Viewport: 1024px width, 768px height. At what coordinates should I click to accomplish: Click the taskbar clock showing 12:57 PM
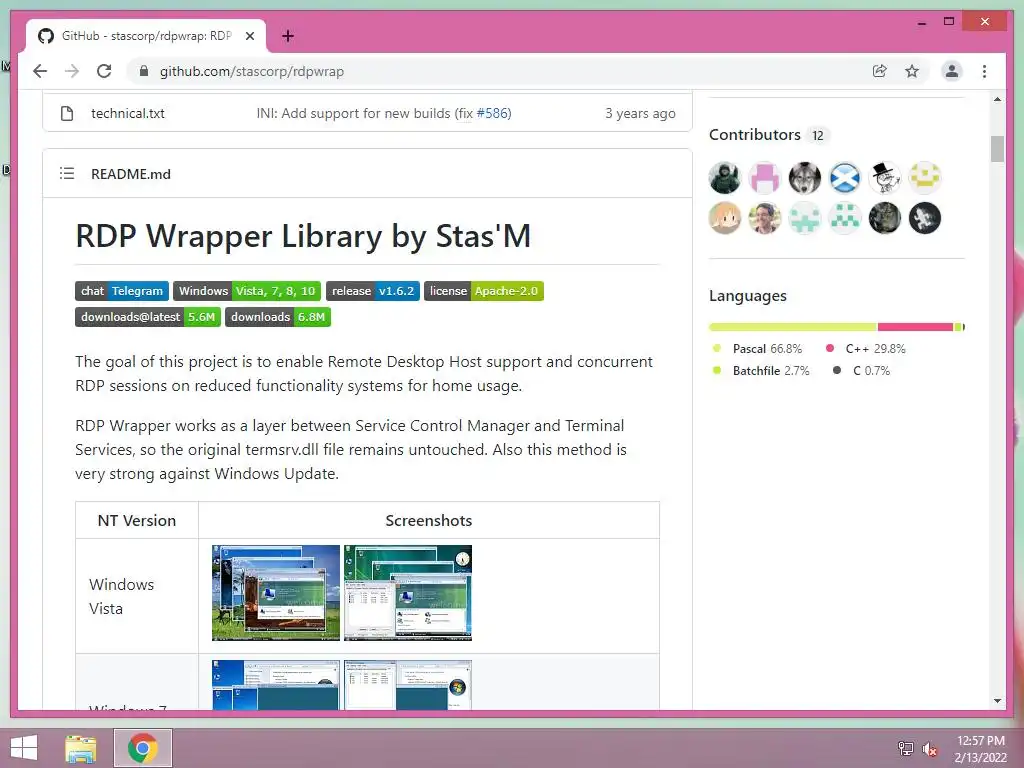(x=980, y=749)
